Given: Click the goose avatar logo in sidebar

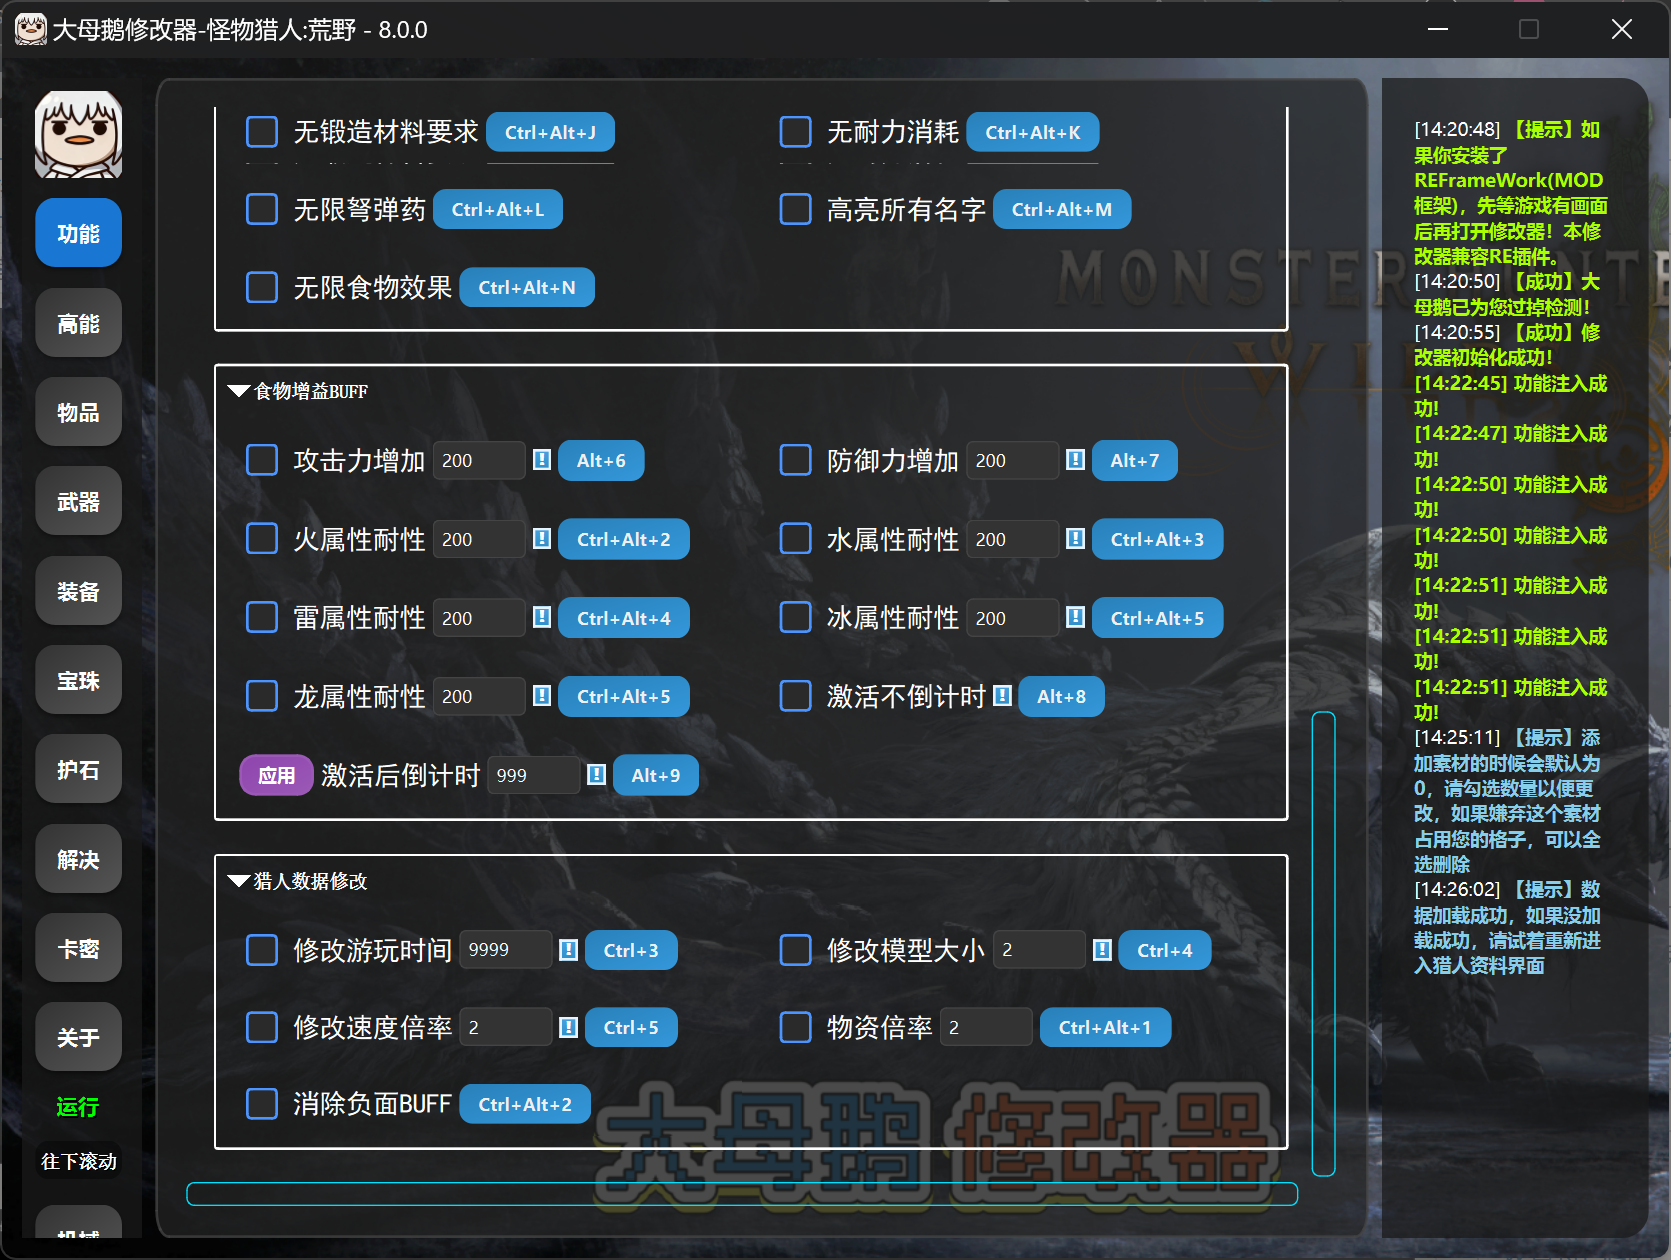Looking at the screenshot, I should pyautogui.click(x=78, y=135).
